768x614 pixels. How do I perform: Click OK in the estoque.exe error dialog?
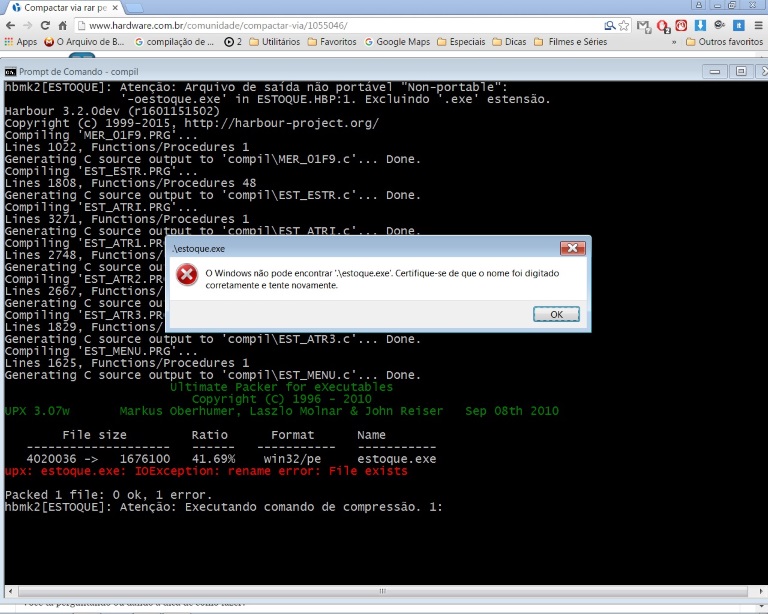556,314
